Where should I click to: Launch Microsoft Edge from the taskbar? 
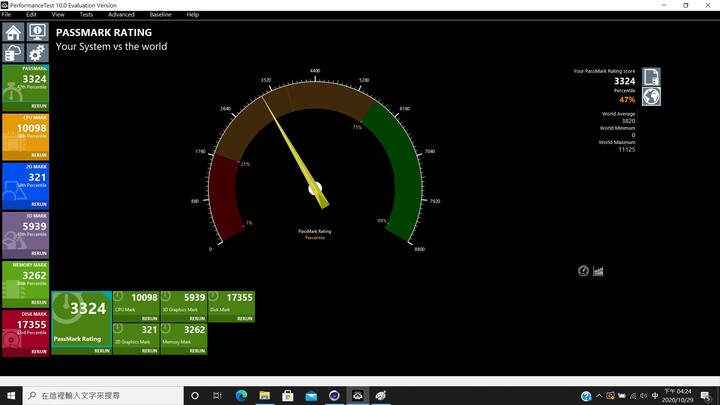pyautogui.click(x=241, y=395)
